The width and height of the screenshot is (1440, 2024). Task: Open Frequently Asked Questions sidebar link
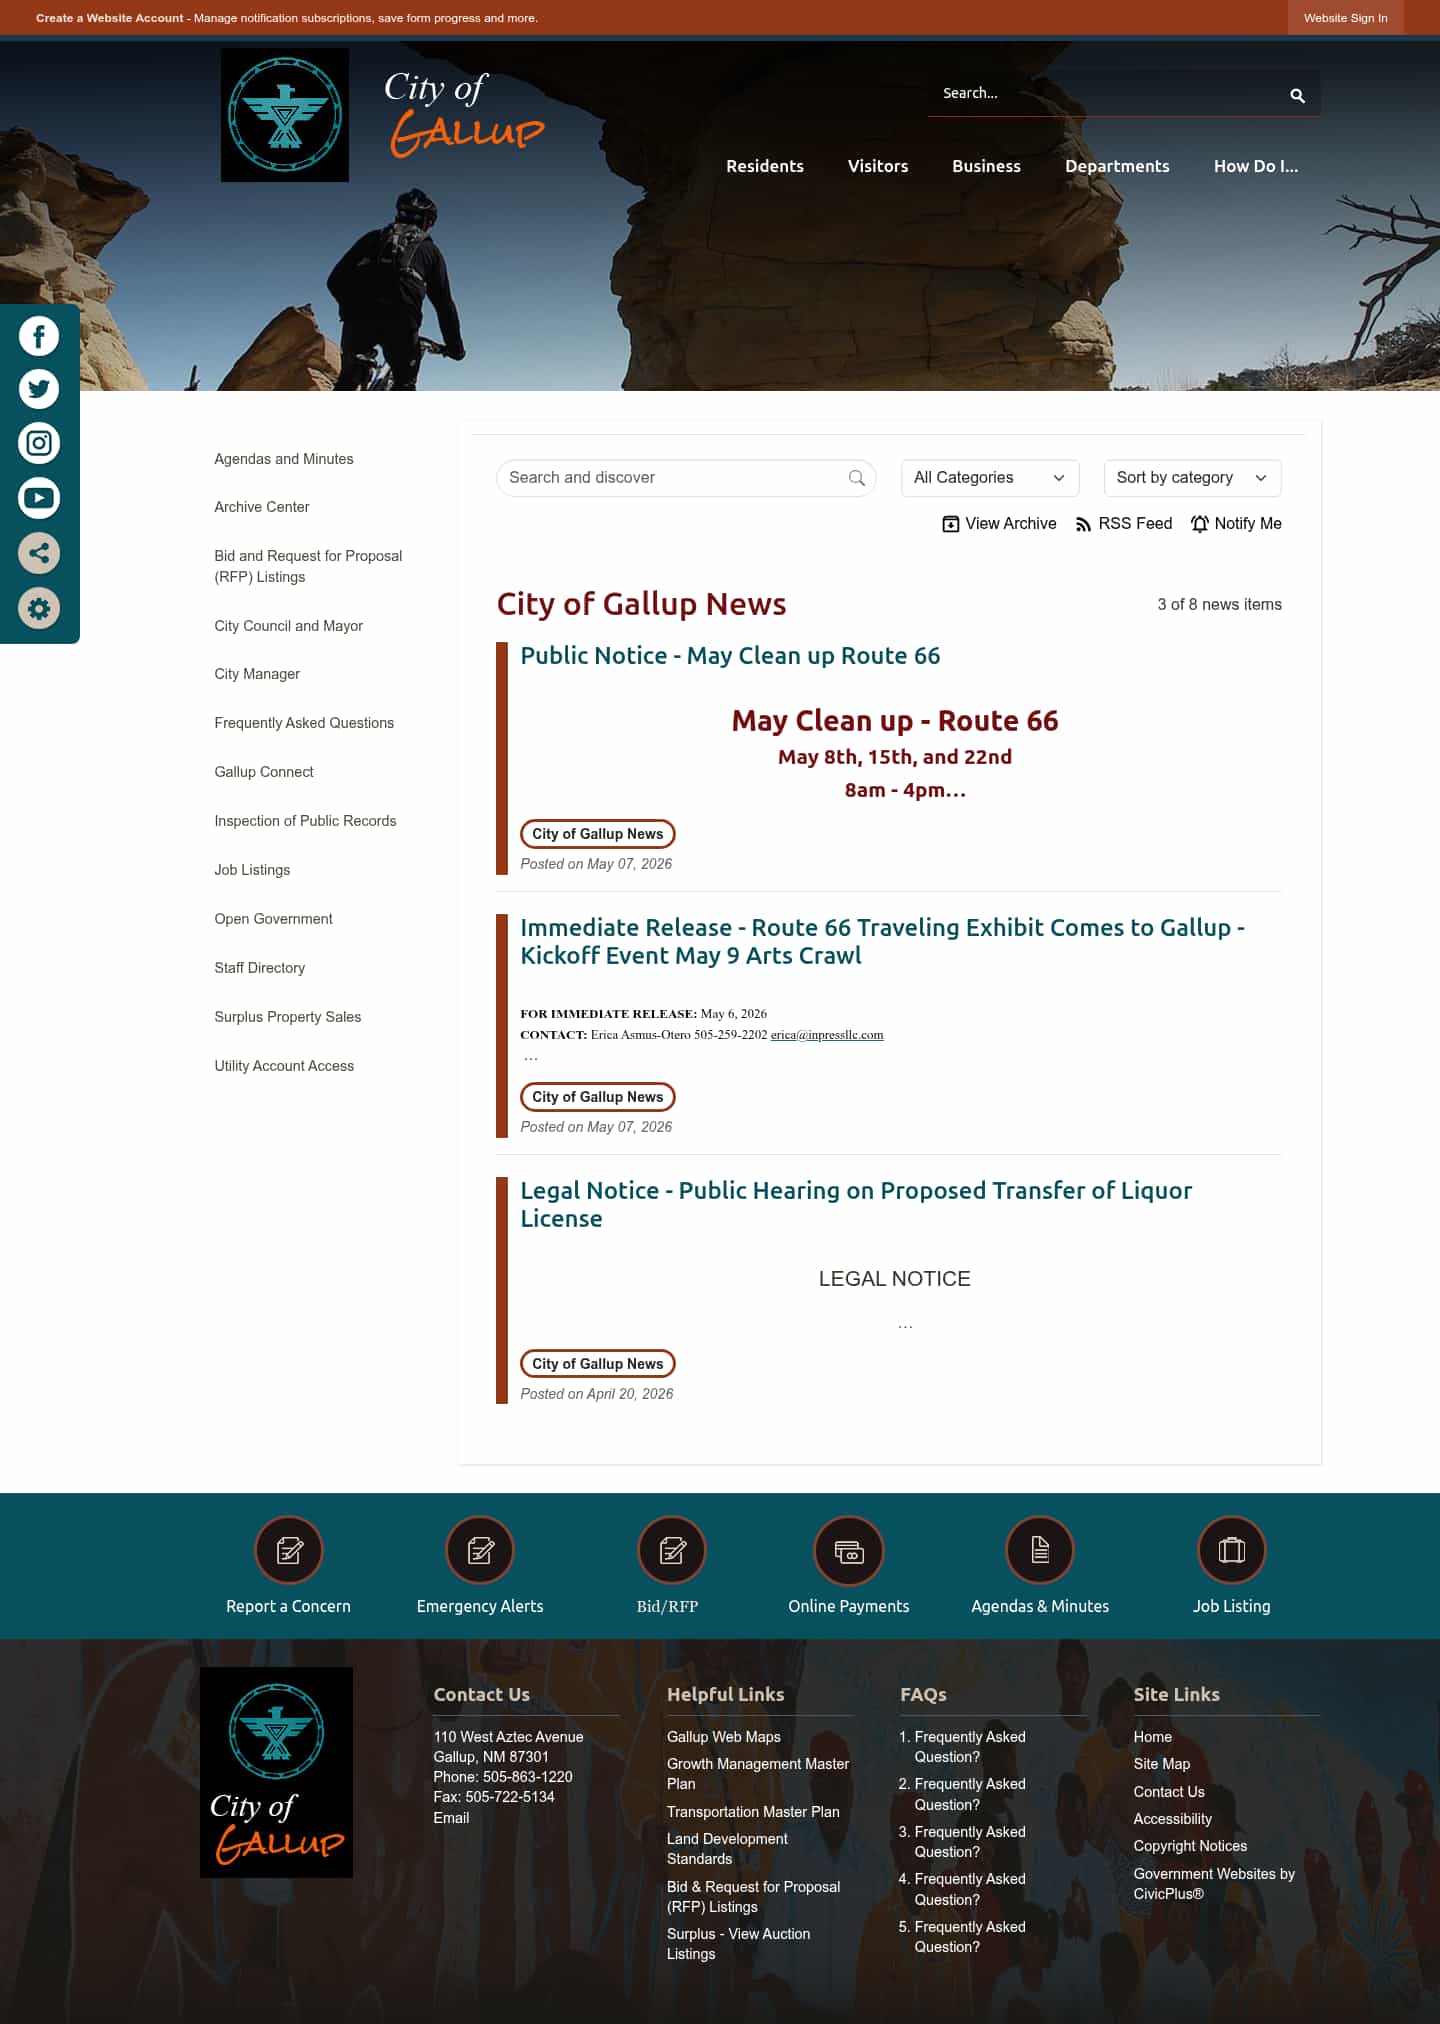[x=304, y=723]
